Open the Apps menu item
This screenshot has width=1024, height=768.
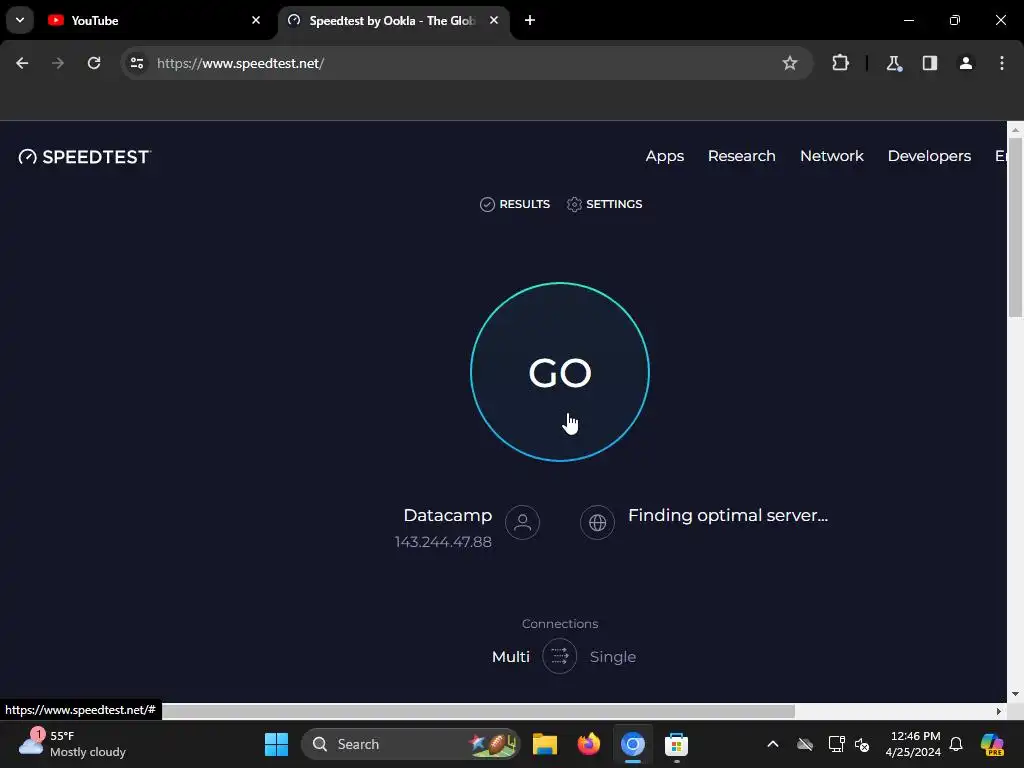coord(664,156)
